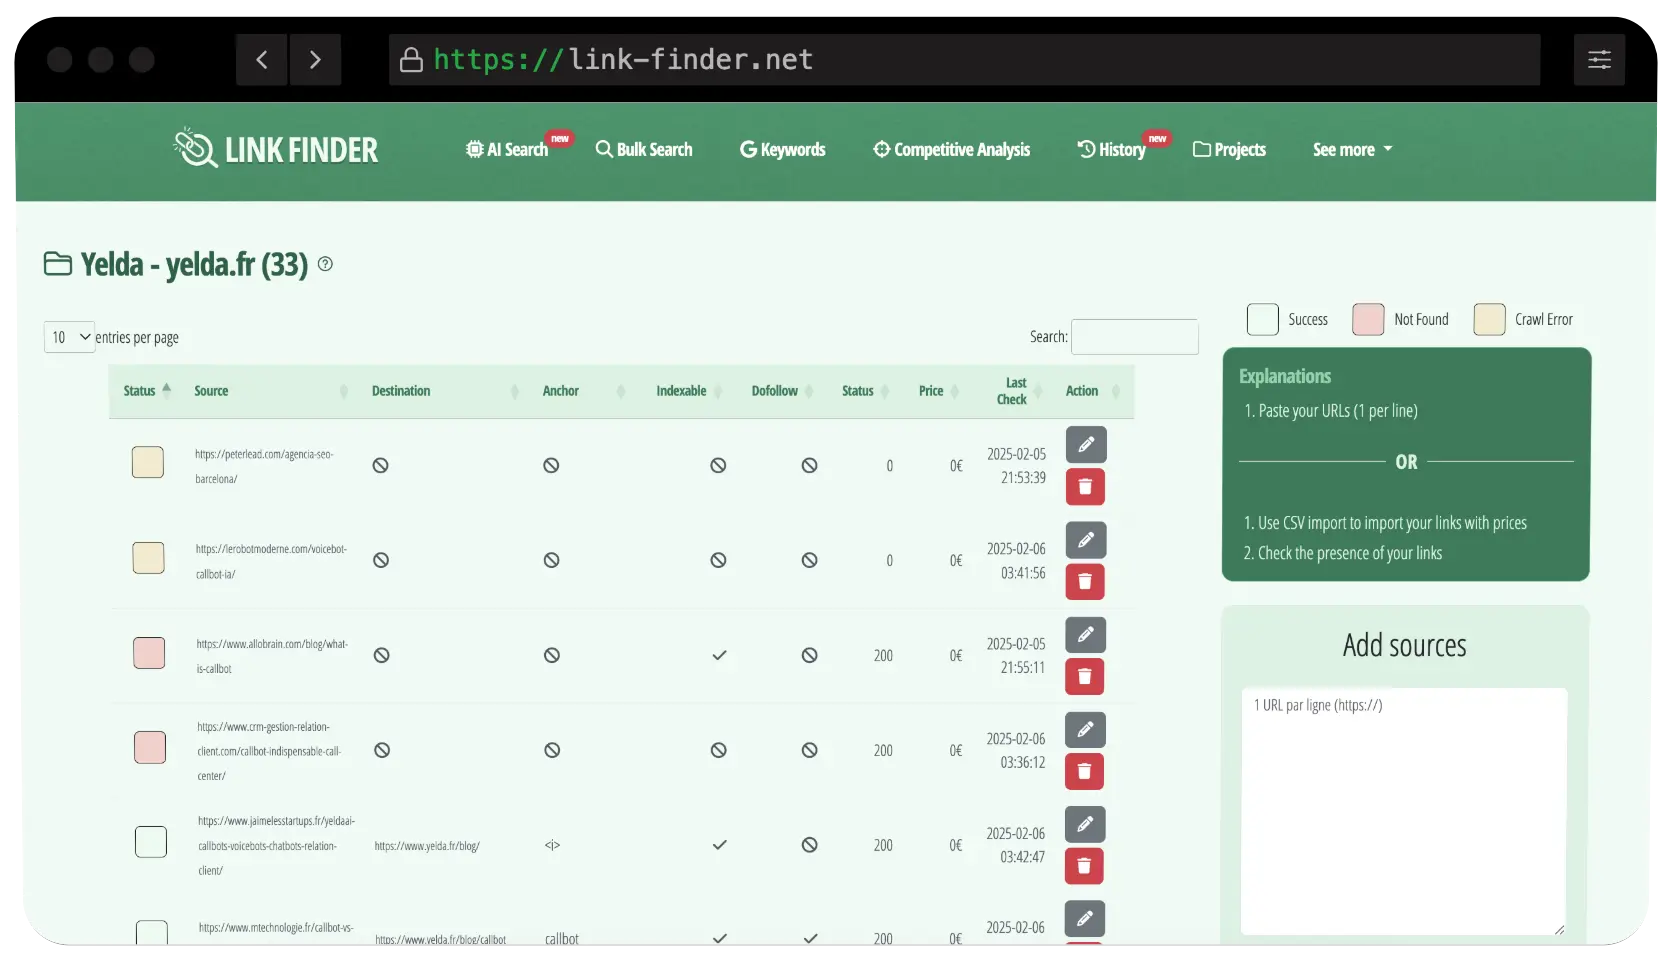Open mtechnologie.fr callbot source link
1672x958 pixels.
276,928
